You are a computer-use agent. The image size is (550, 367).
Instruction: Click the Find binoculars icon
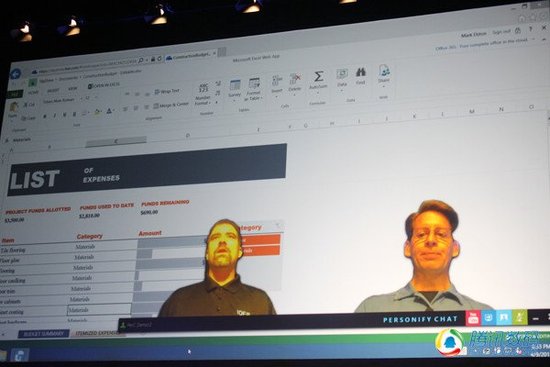(361, 72)
